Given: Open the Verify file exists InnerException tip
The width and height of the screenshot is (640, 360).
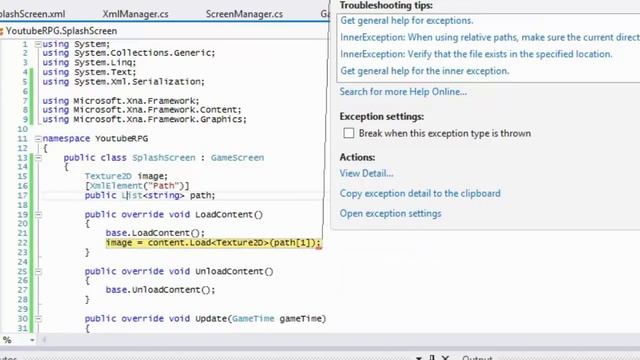Looking at the screenshot, I should (x=476, y=54).
